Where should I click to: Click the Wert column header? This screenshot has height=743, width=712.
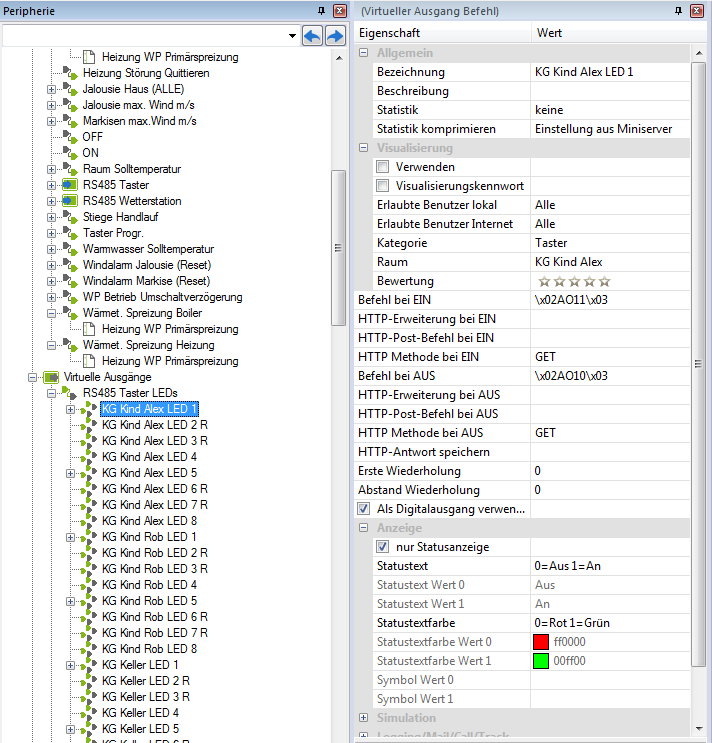click(619, 33)
